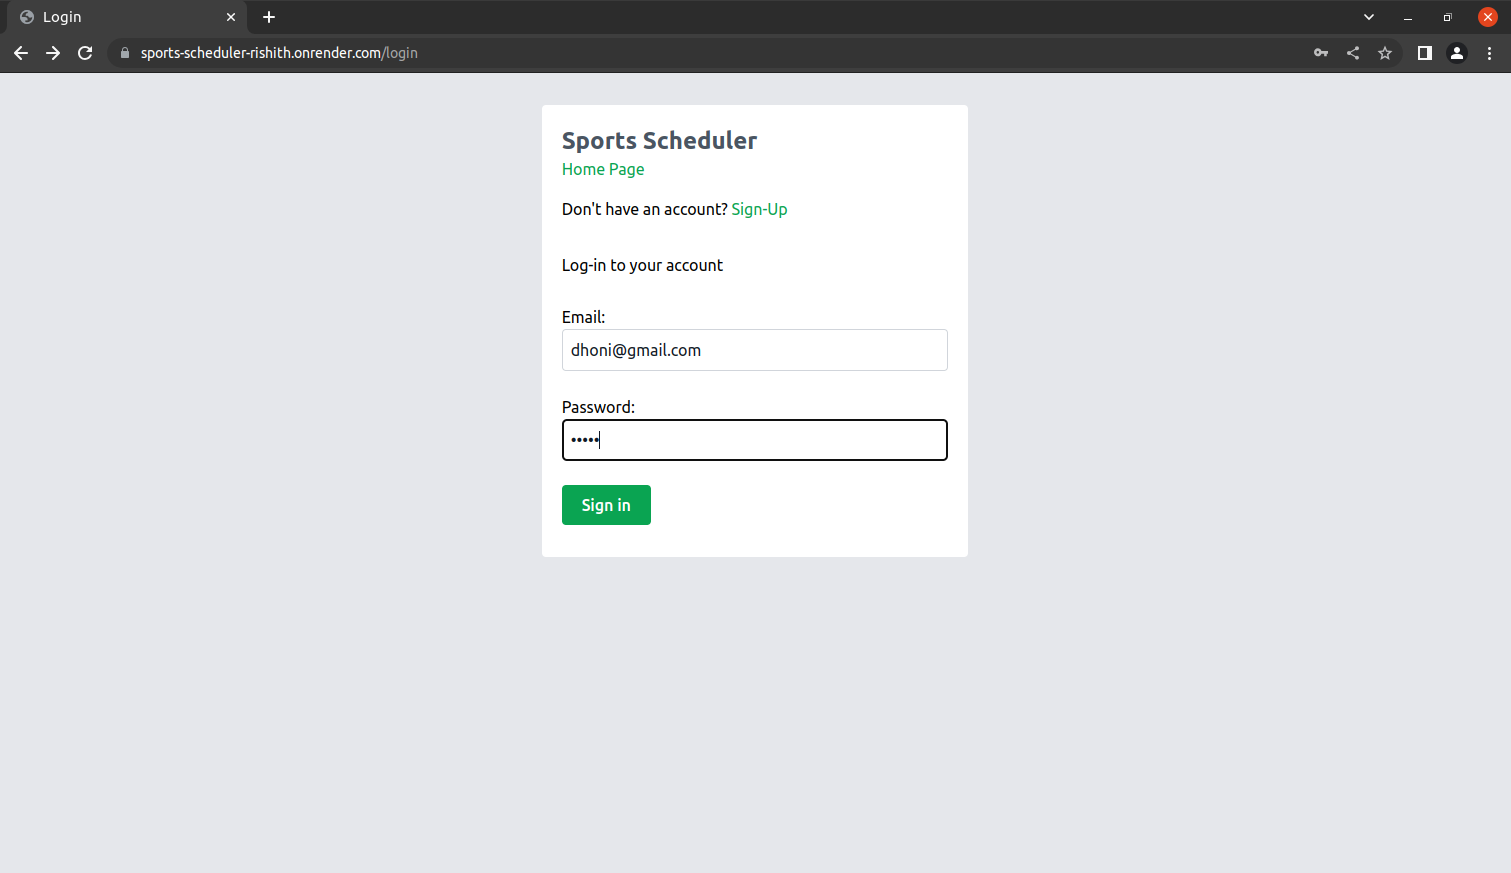Open the side panel icon
This screenshot has height=873, width=1511.
pos(1424,53)
